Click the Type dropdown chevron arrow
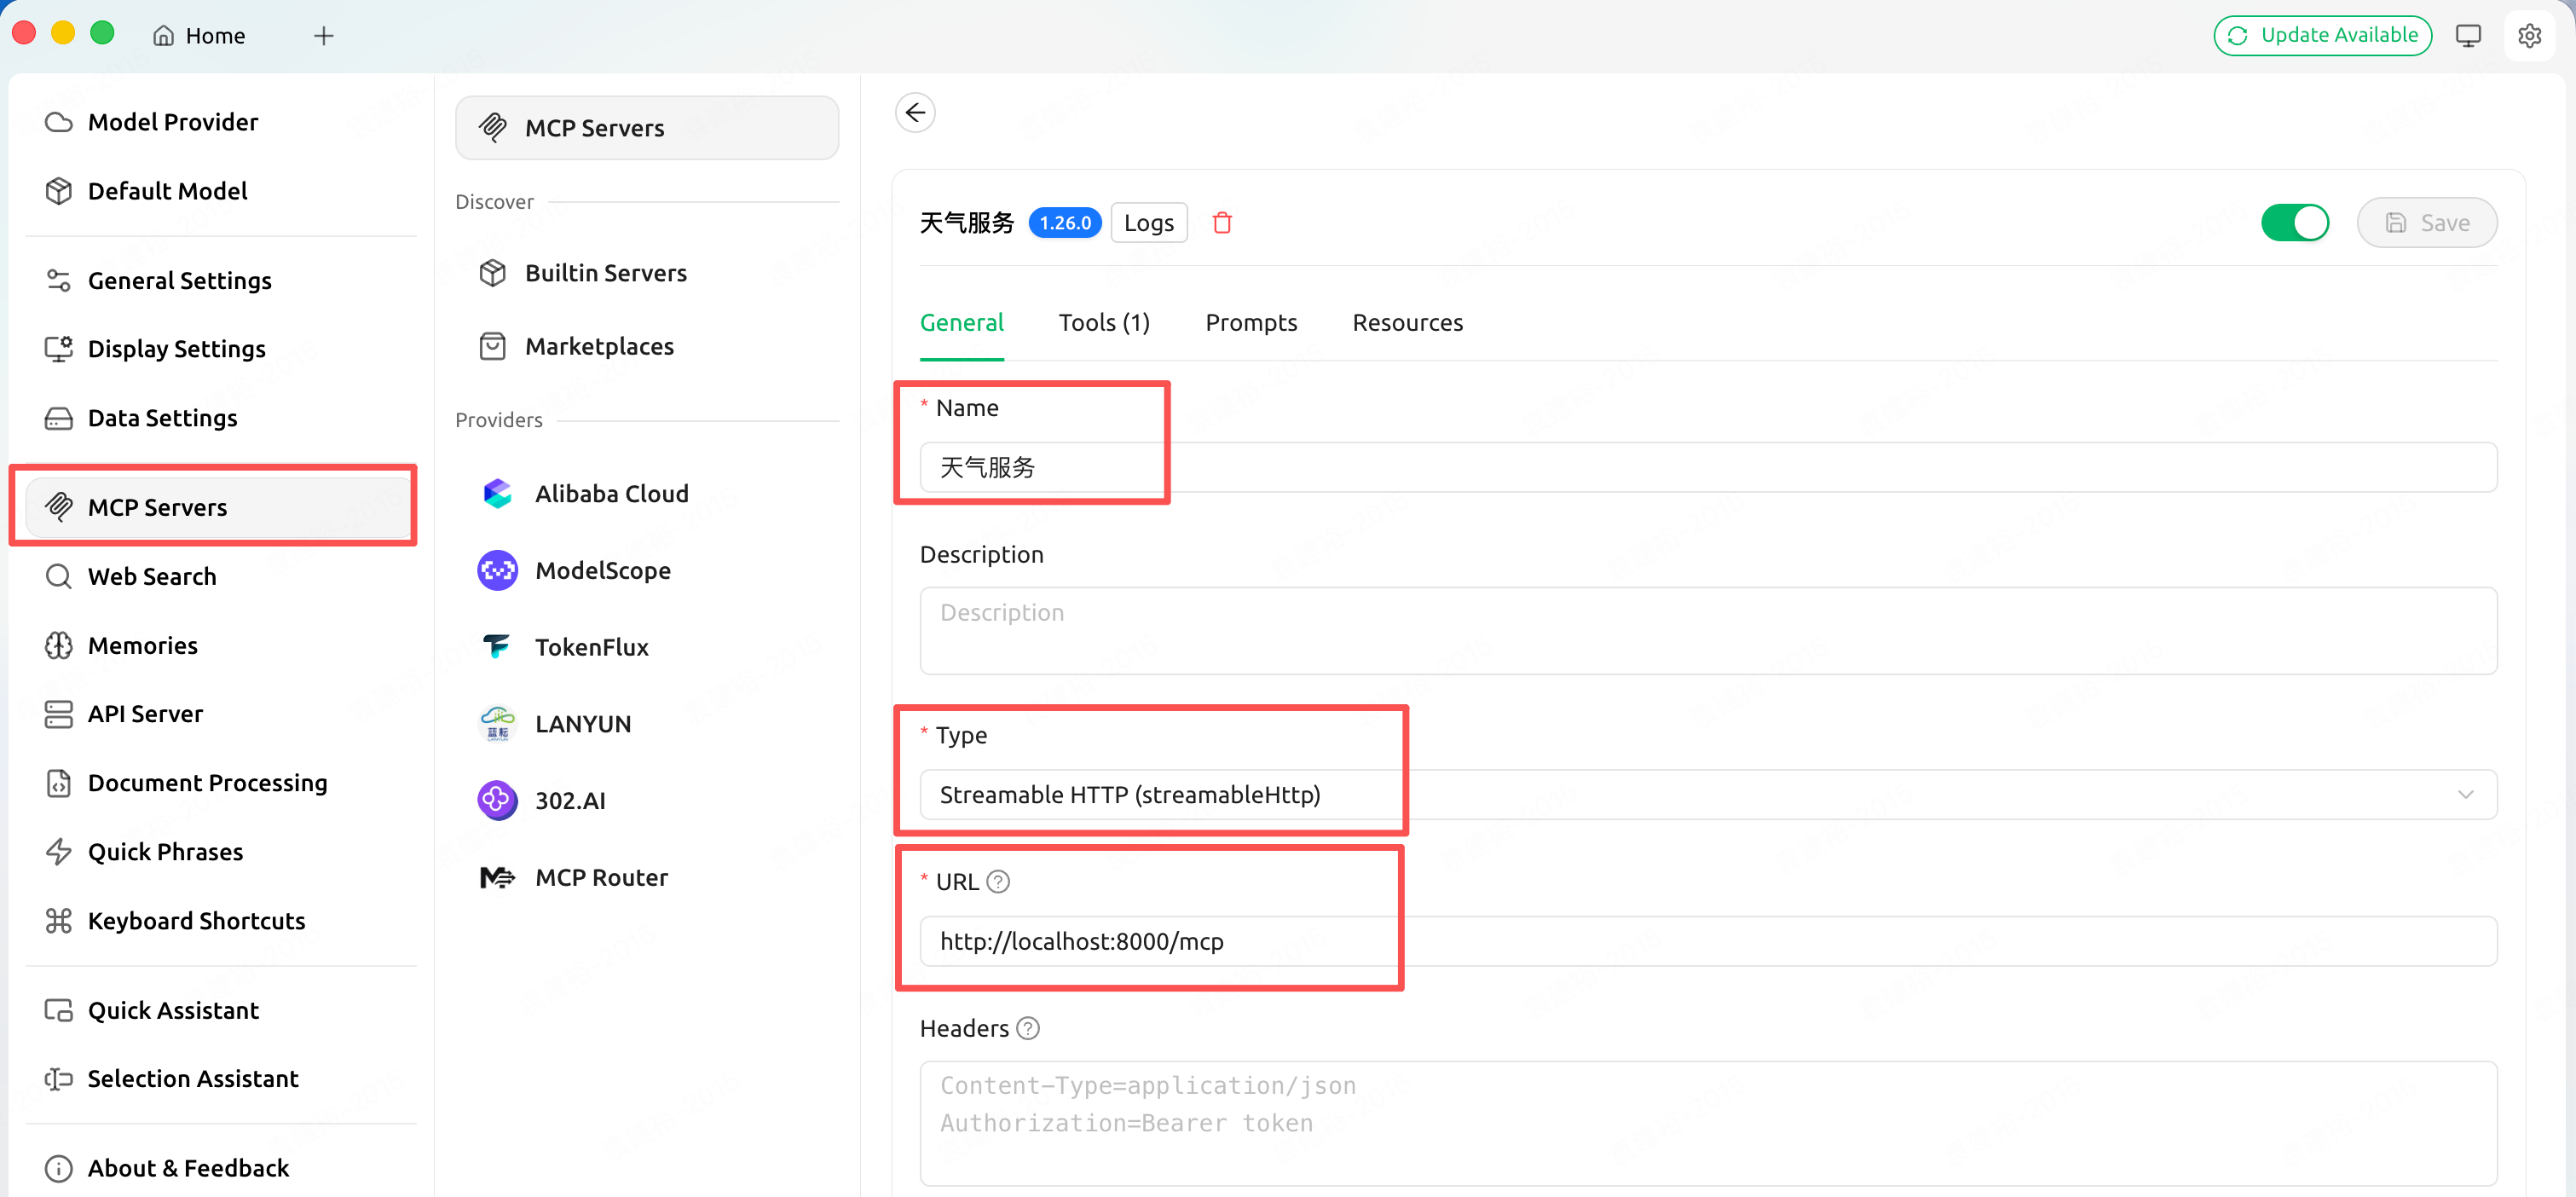Screen dimensions: 2576x1197 point(2464,794)
